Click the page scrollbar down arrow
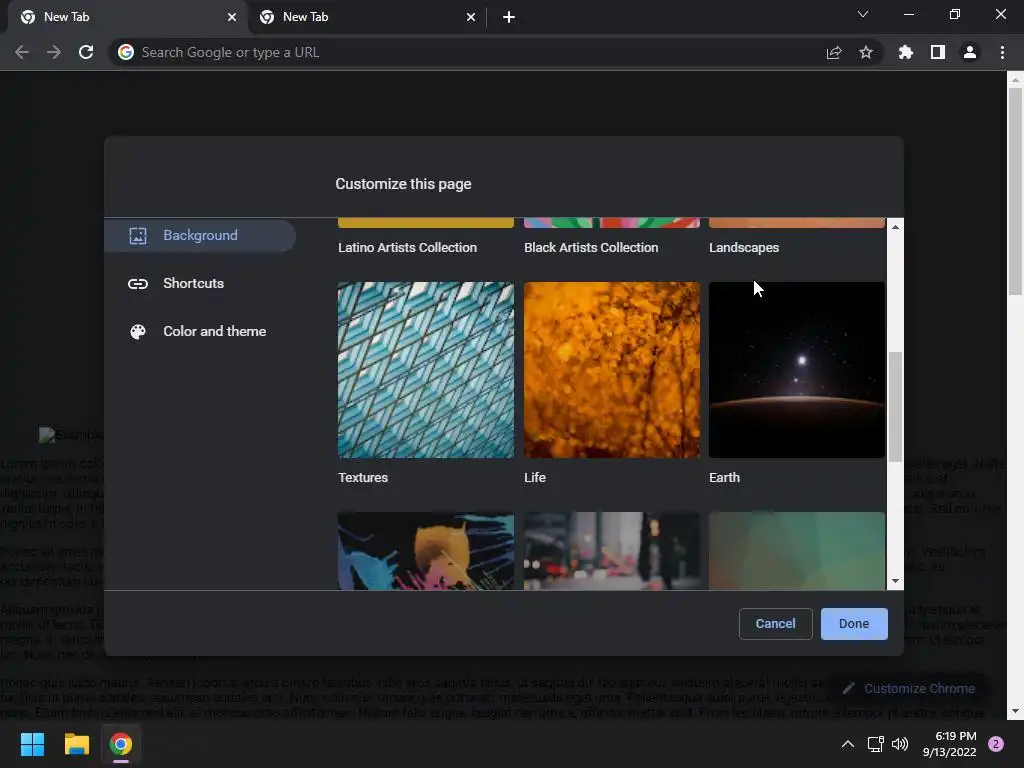1024x768 pixels. (1014, 712)
